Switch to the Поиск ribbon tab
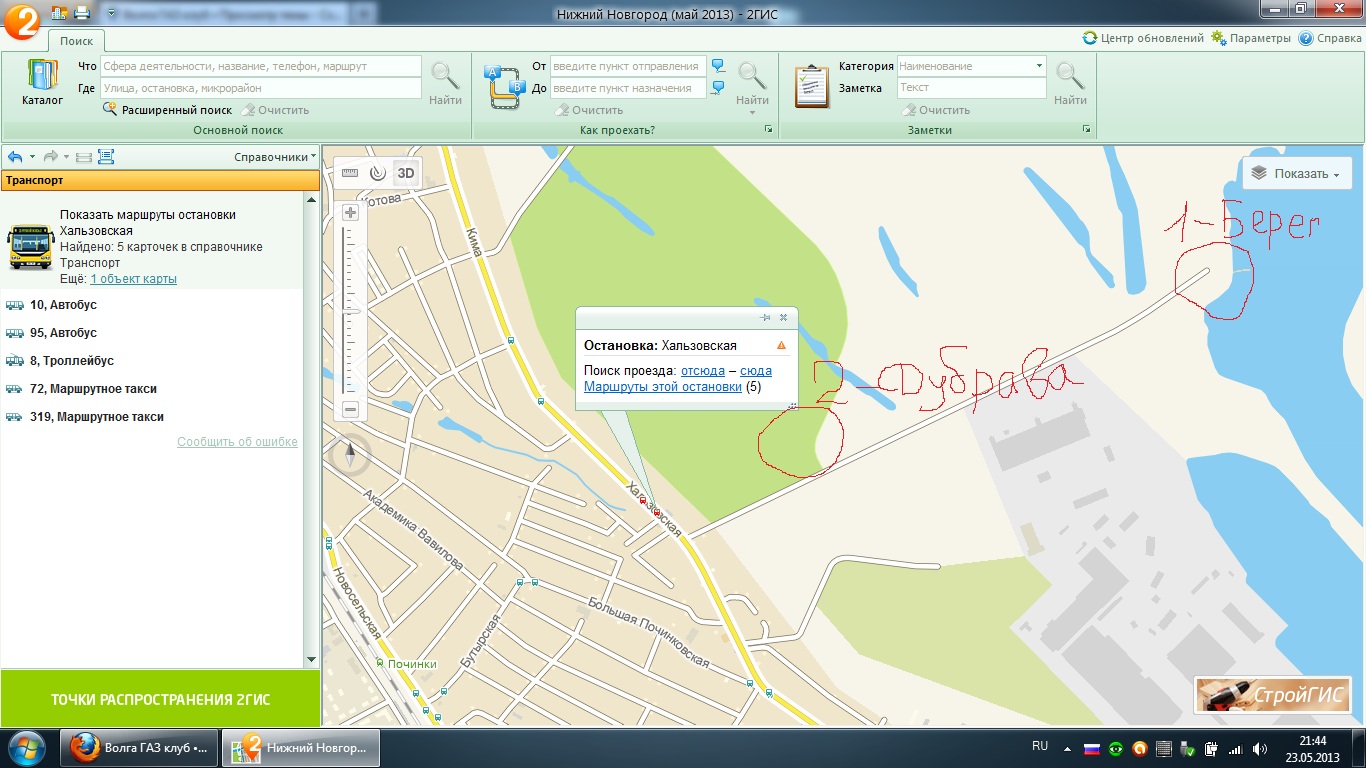Viewport: 1366px width, 768px height. [x=76, y=41]
